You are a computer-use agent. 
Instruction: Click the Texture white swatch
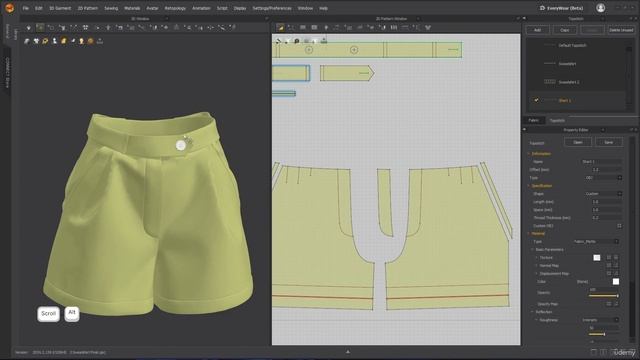tap(597, 258)
